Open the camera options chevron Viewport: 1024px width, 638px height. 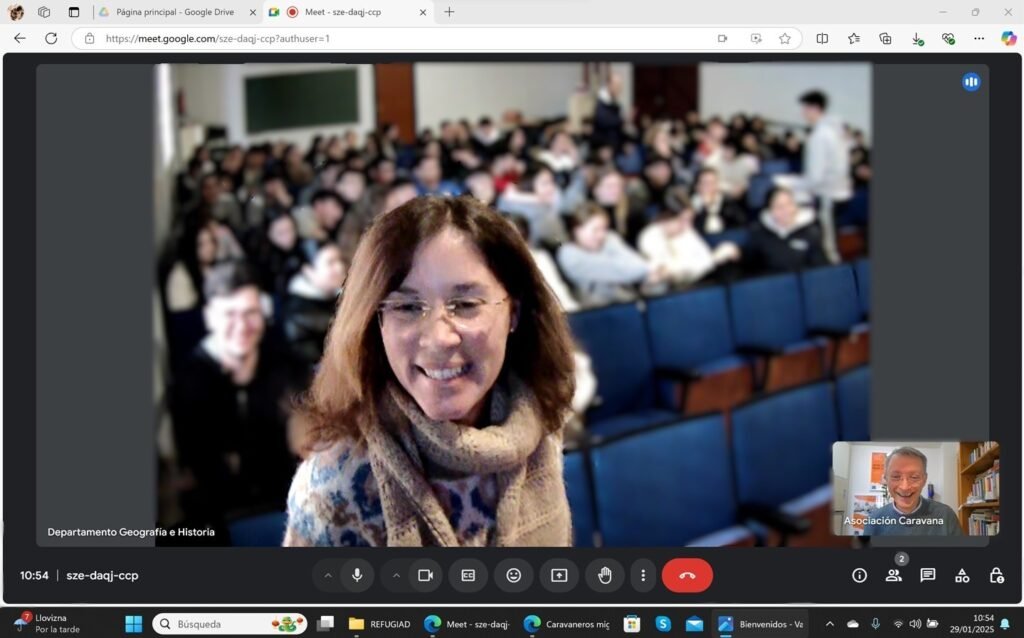tap(397, 575)
